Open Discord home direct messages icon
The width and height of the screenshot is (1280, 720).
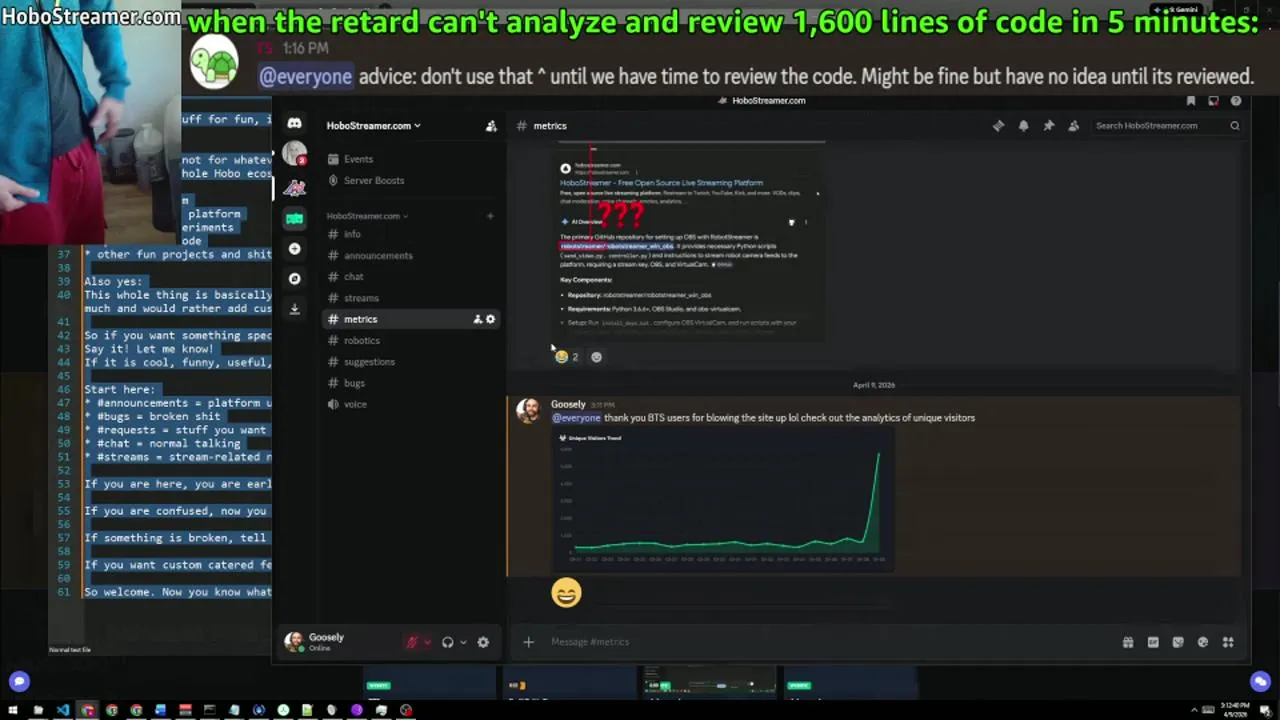pos(294,124)
